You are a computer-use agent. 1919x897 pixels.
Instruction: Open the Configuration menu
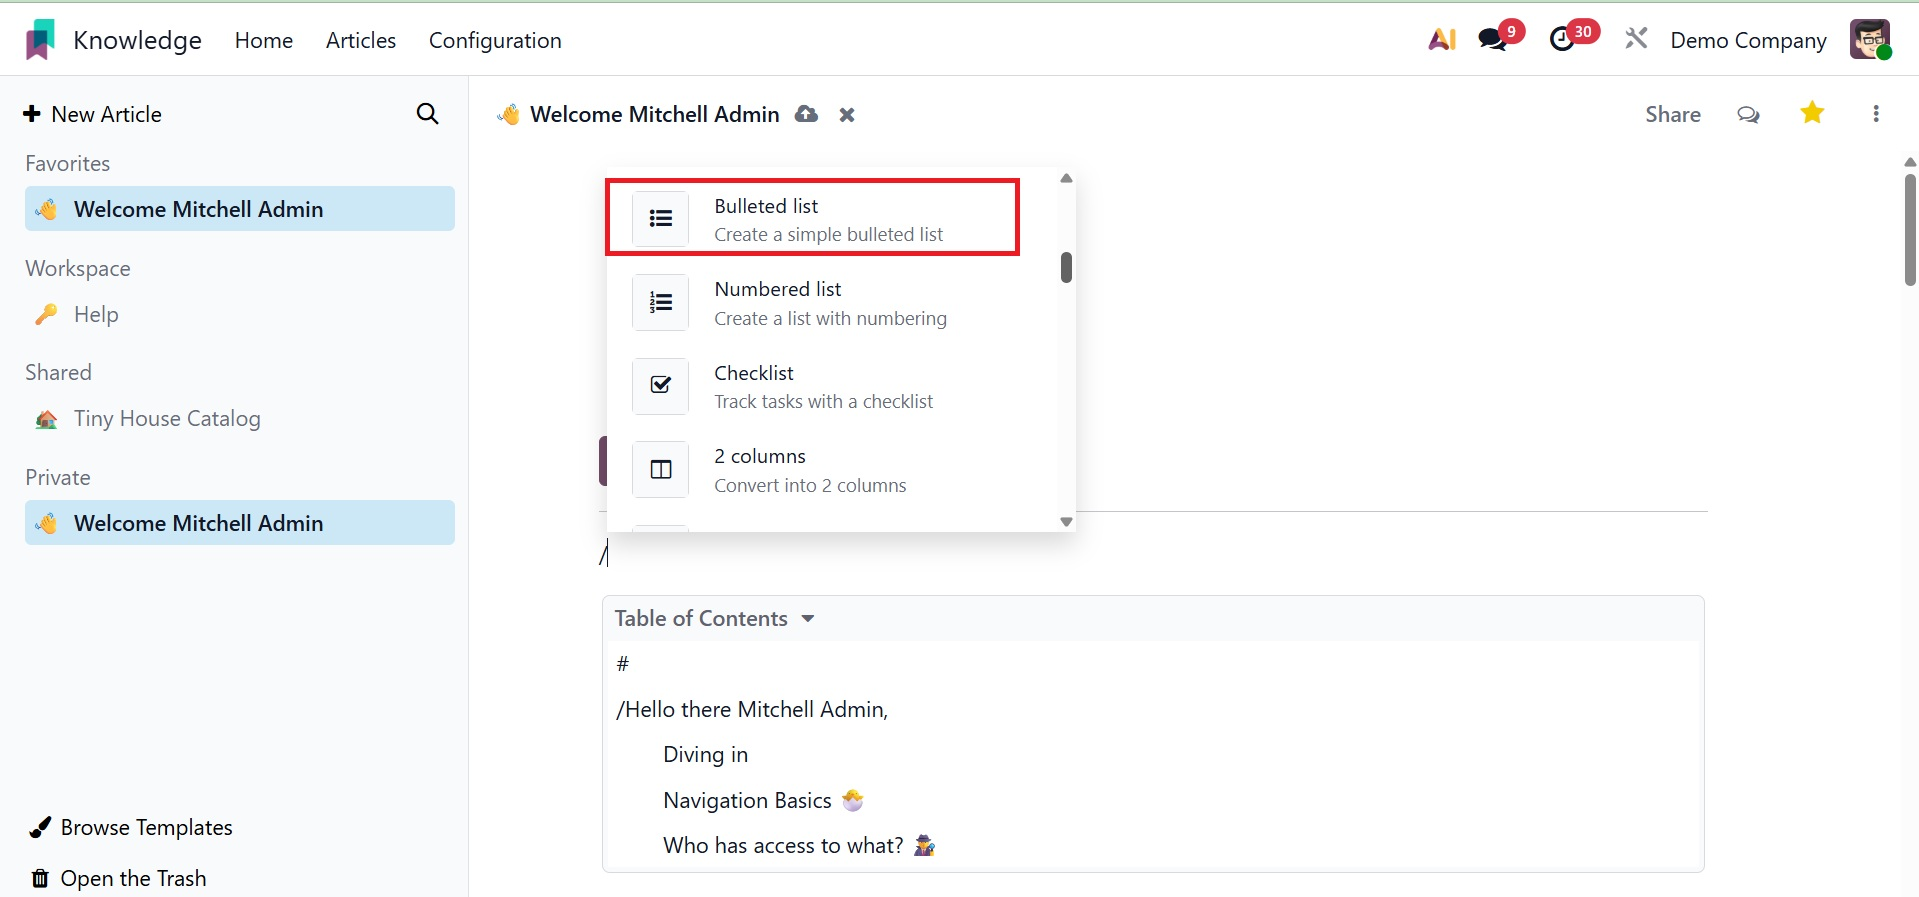(x=495, y=40)
